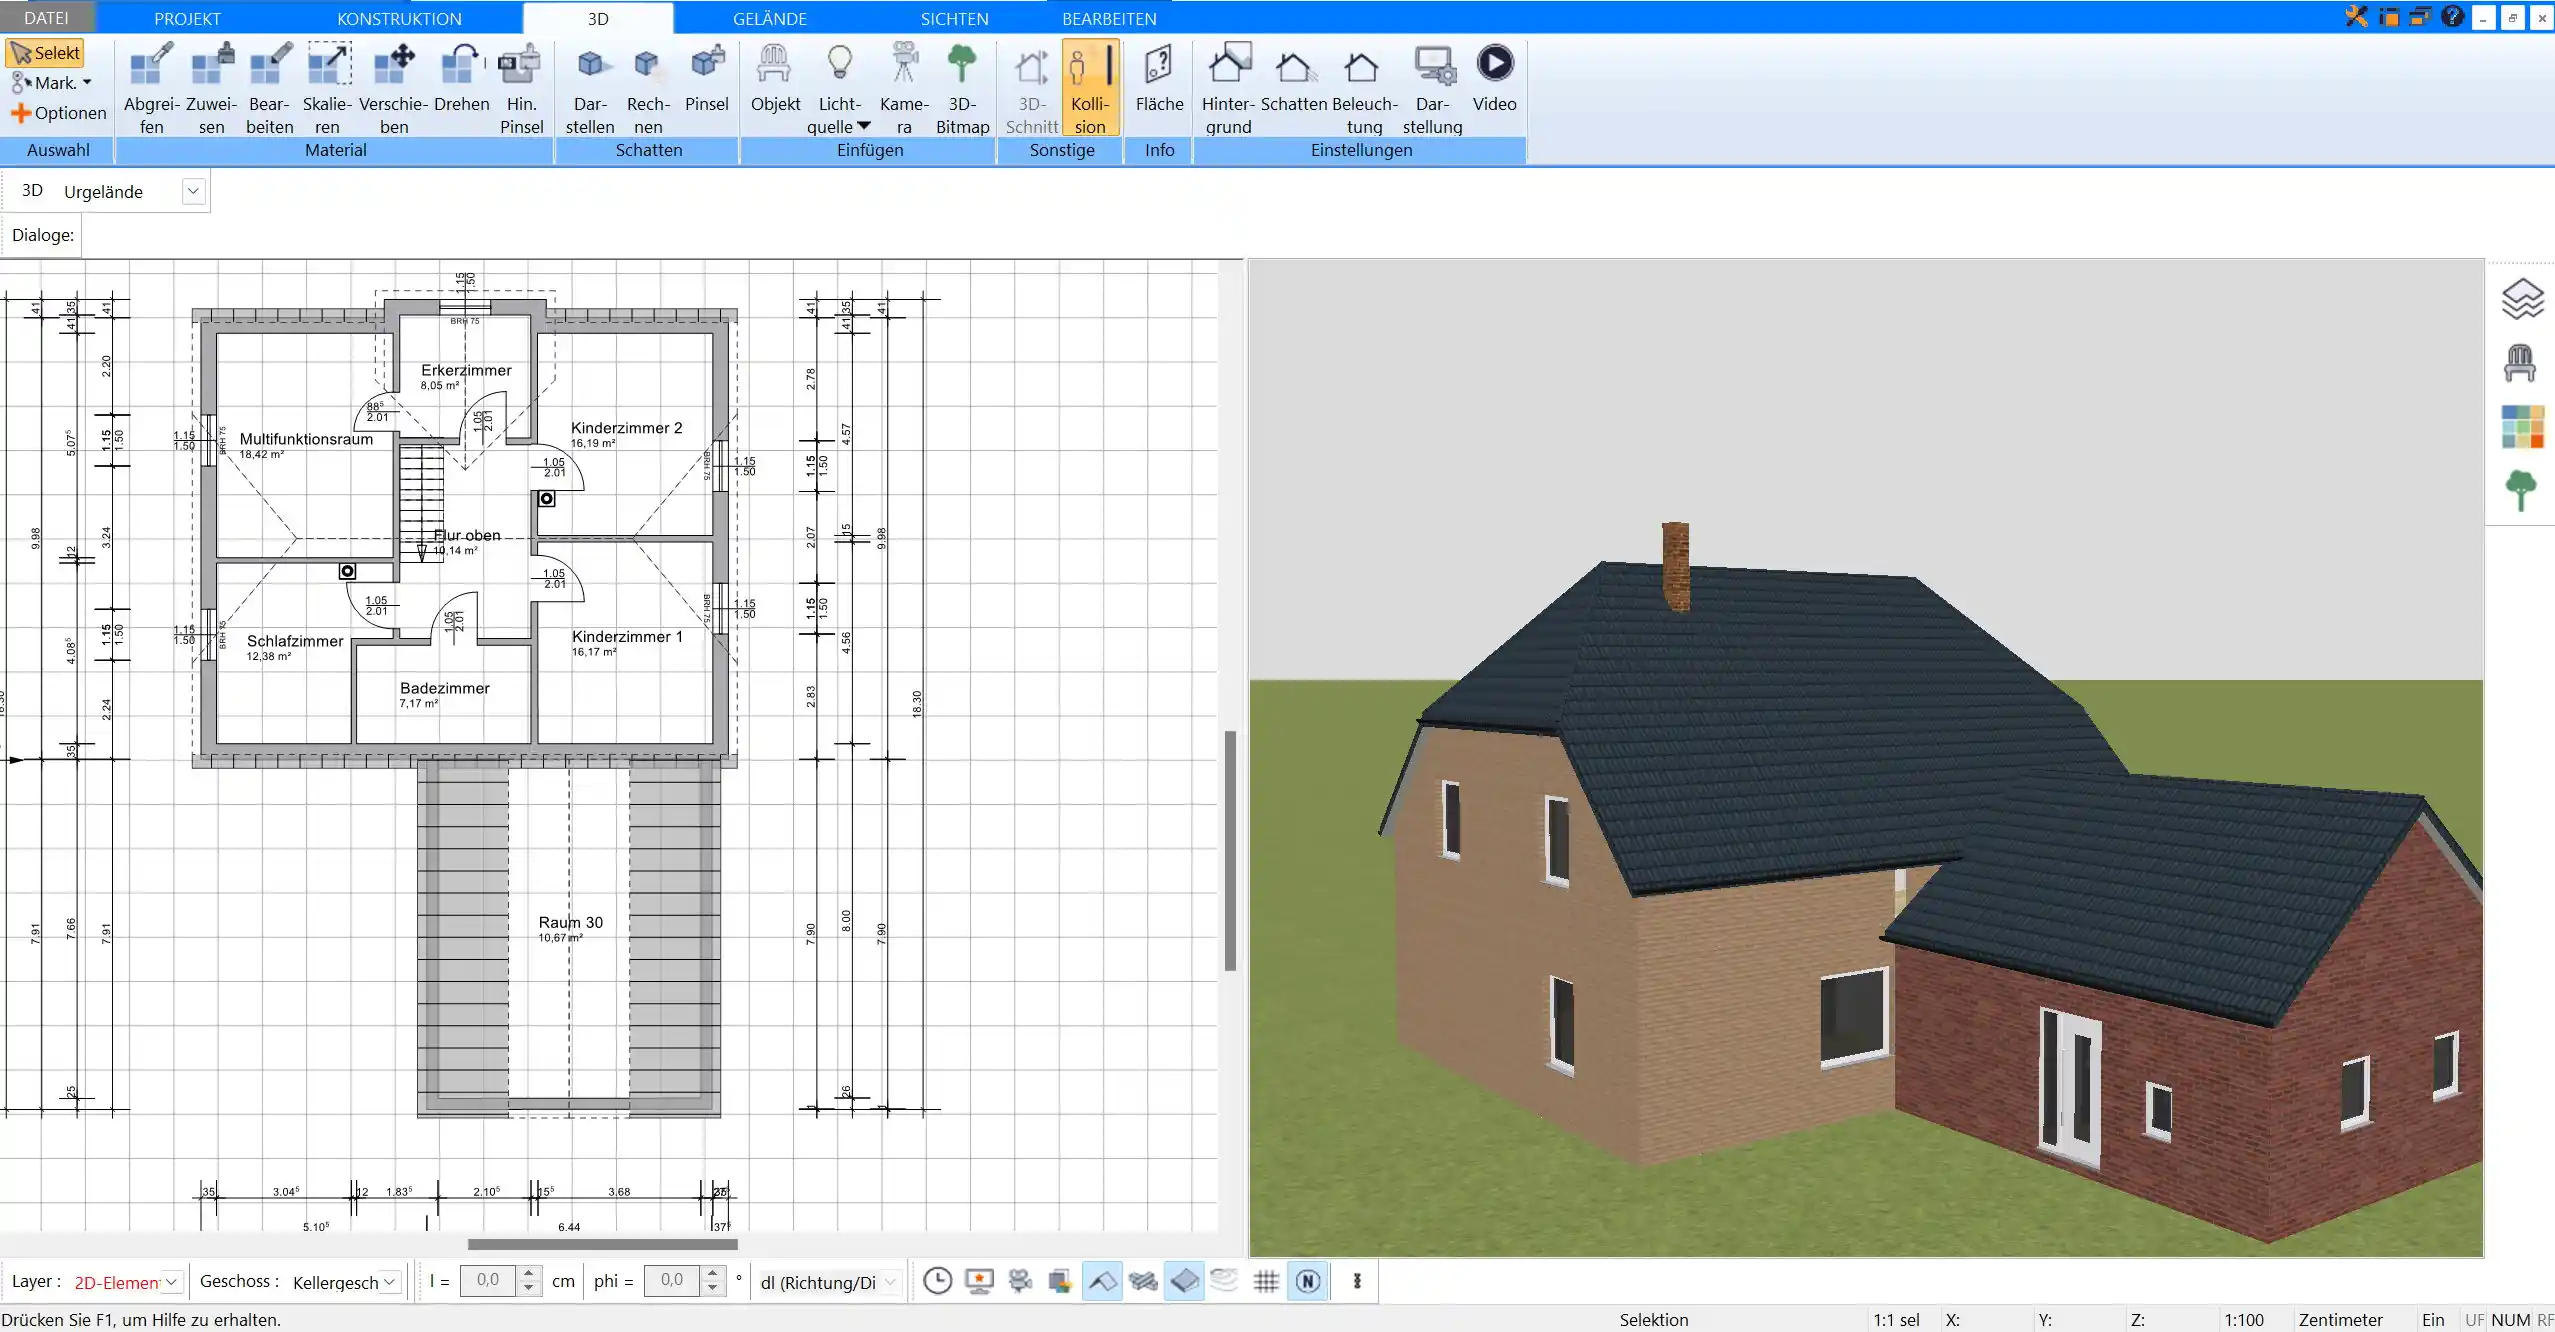Open the Kamera insert tool
Viewport: 2555px width, 1332px height.
(902, 88)
